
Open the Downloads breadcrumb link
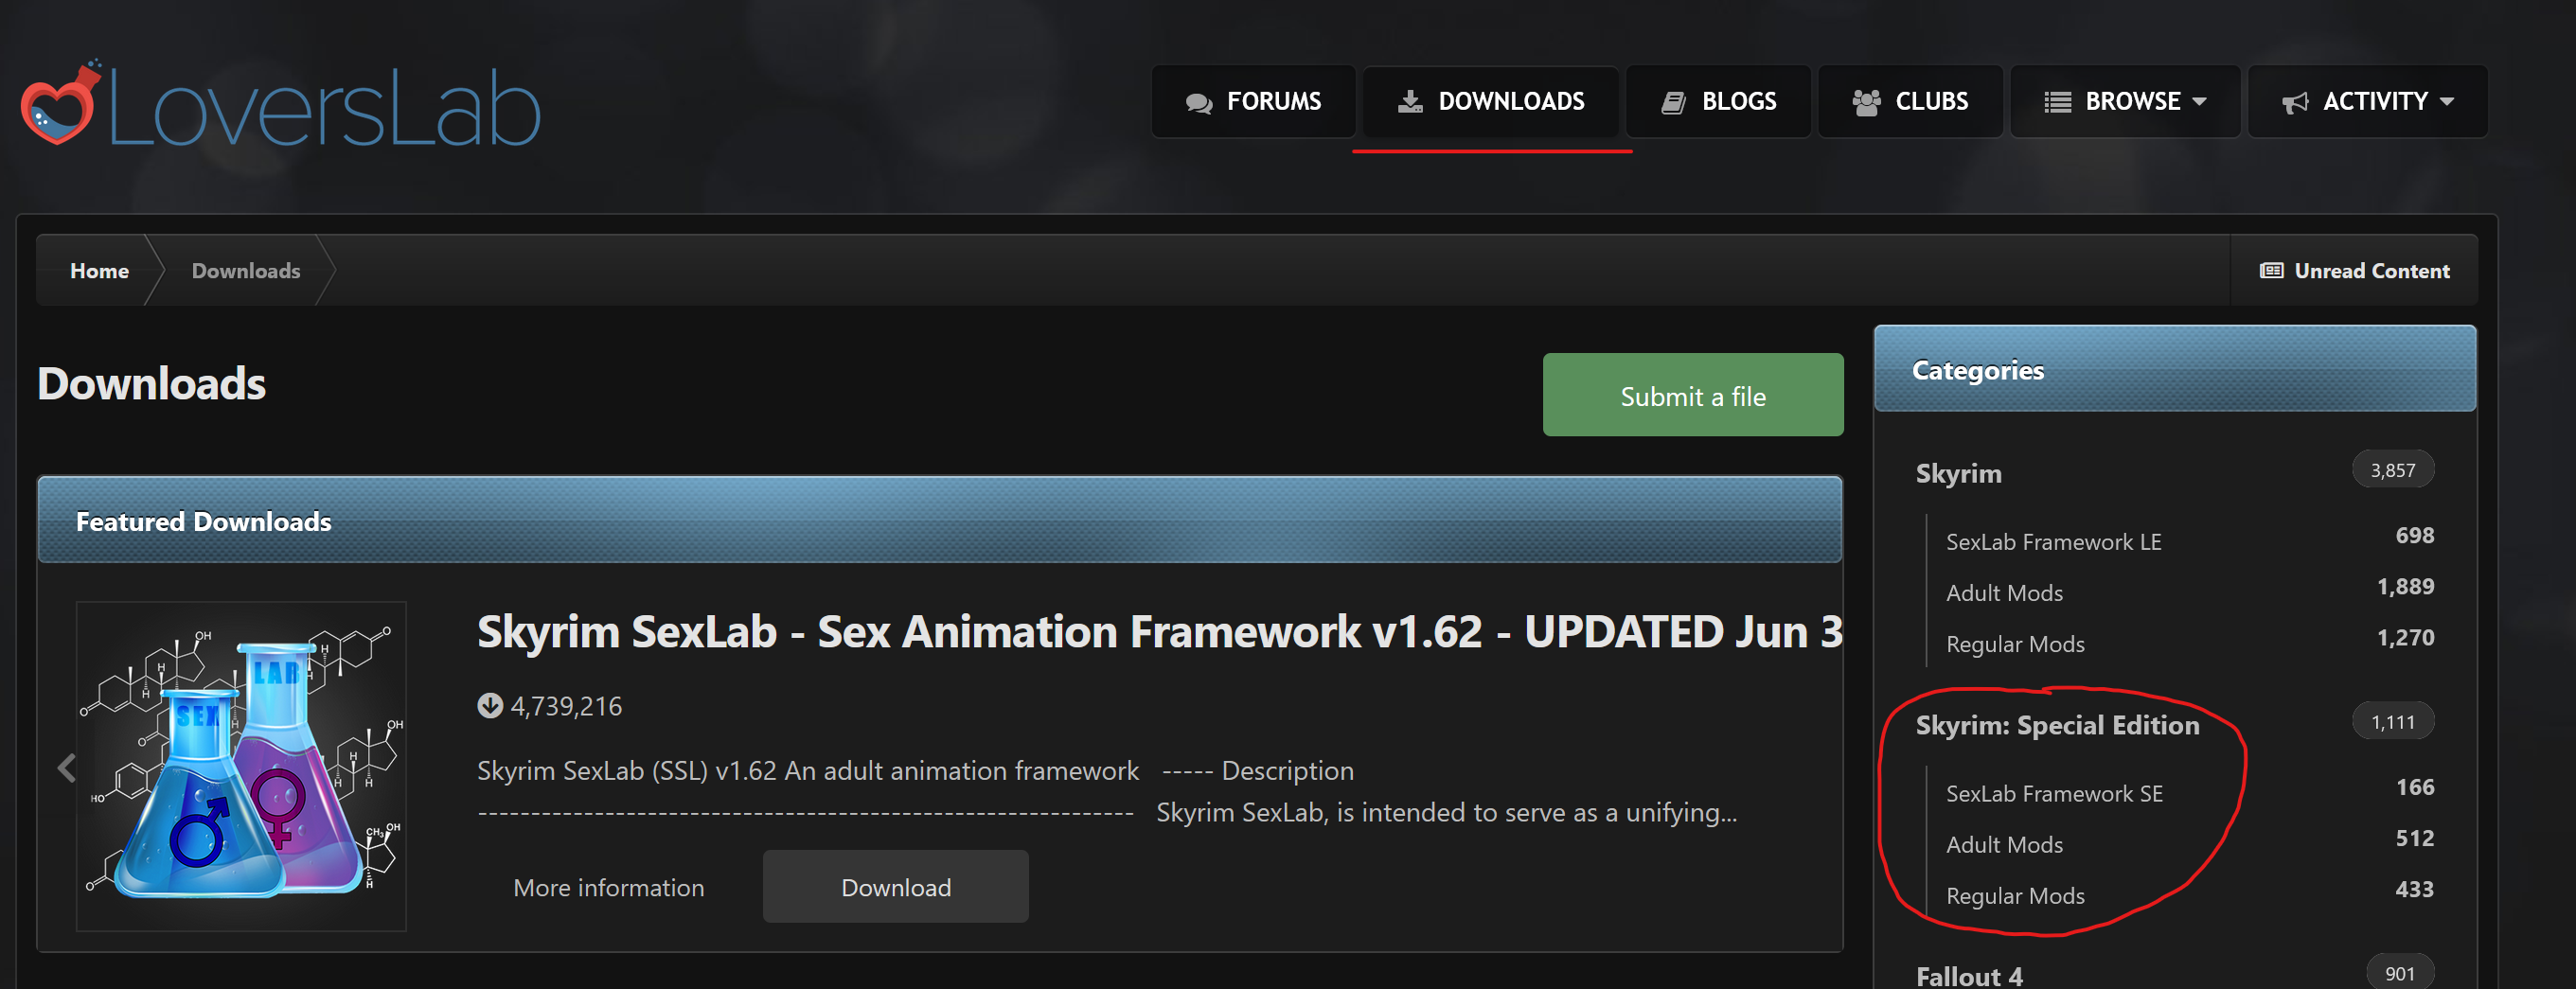click(x=245, y=270)
